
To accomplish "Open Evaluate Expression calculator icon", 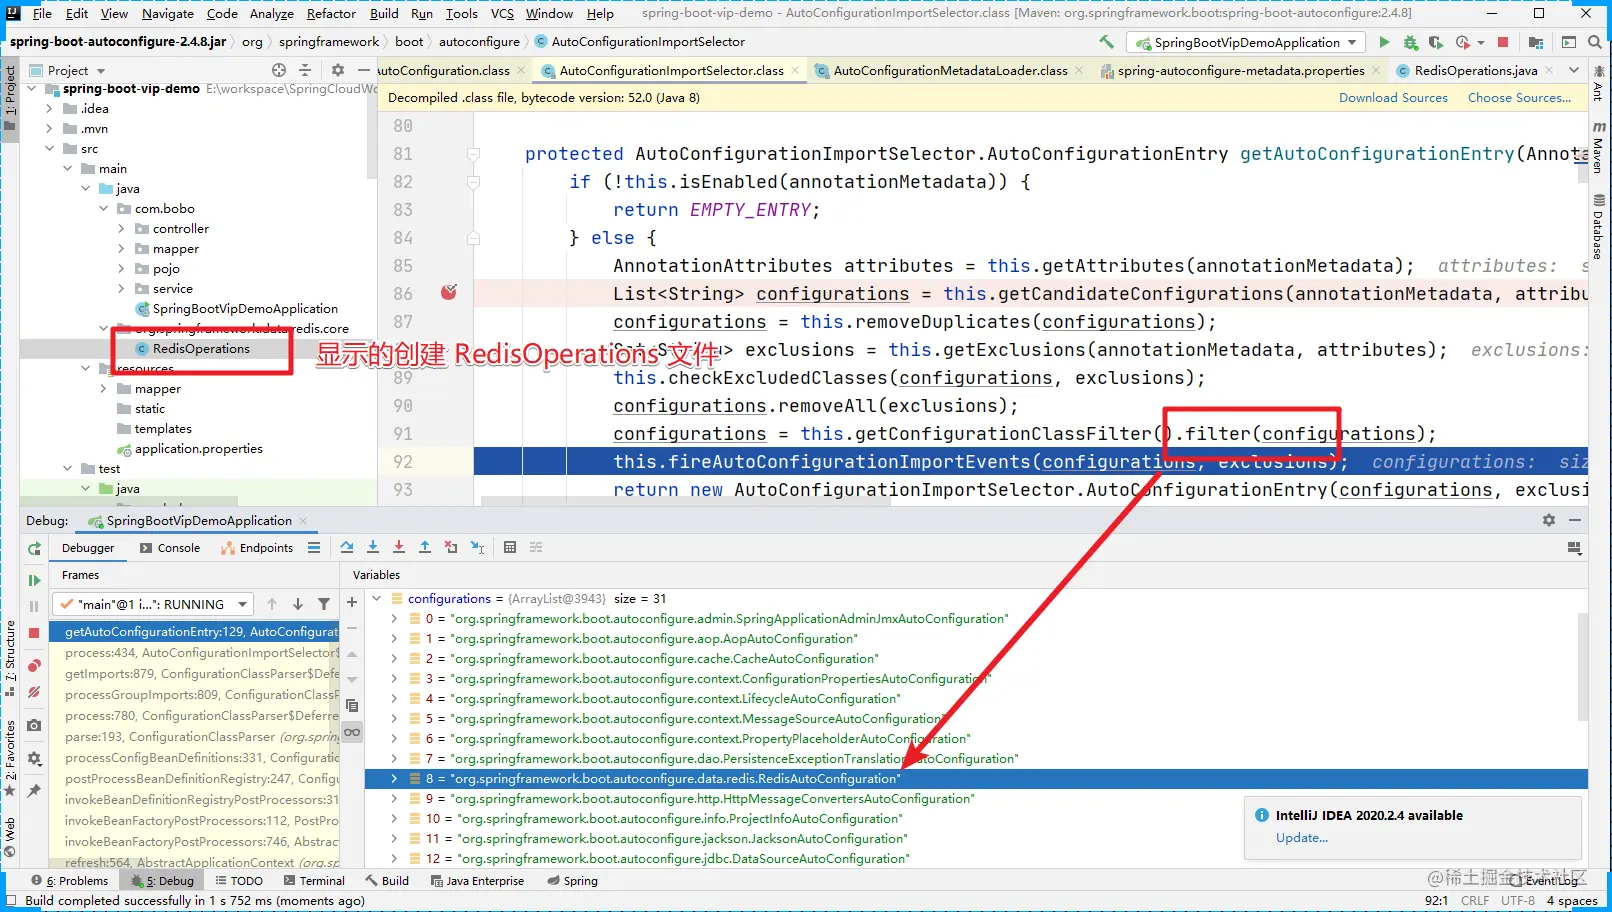I will point(510,547).
